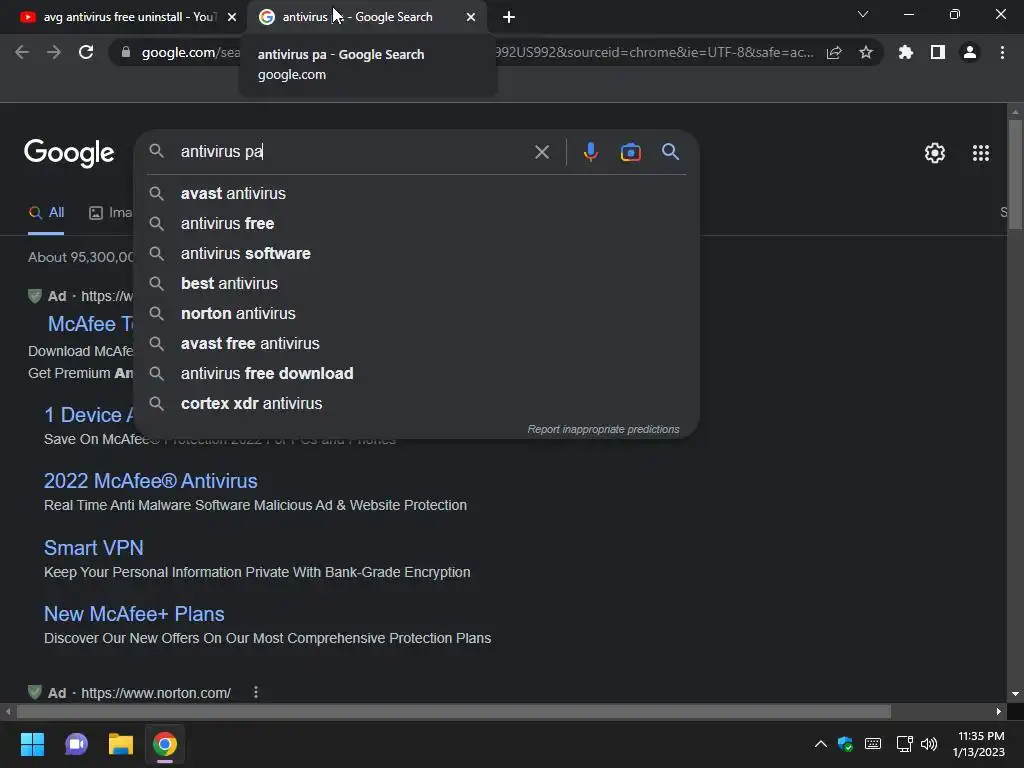The image size is (1024, 768).
Task: Choose suggestion avast antivirus
Action: click(416, 193)
